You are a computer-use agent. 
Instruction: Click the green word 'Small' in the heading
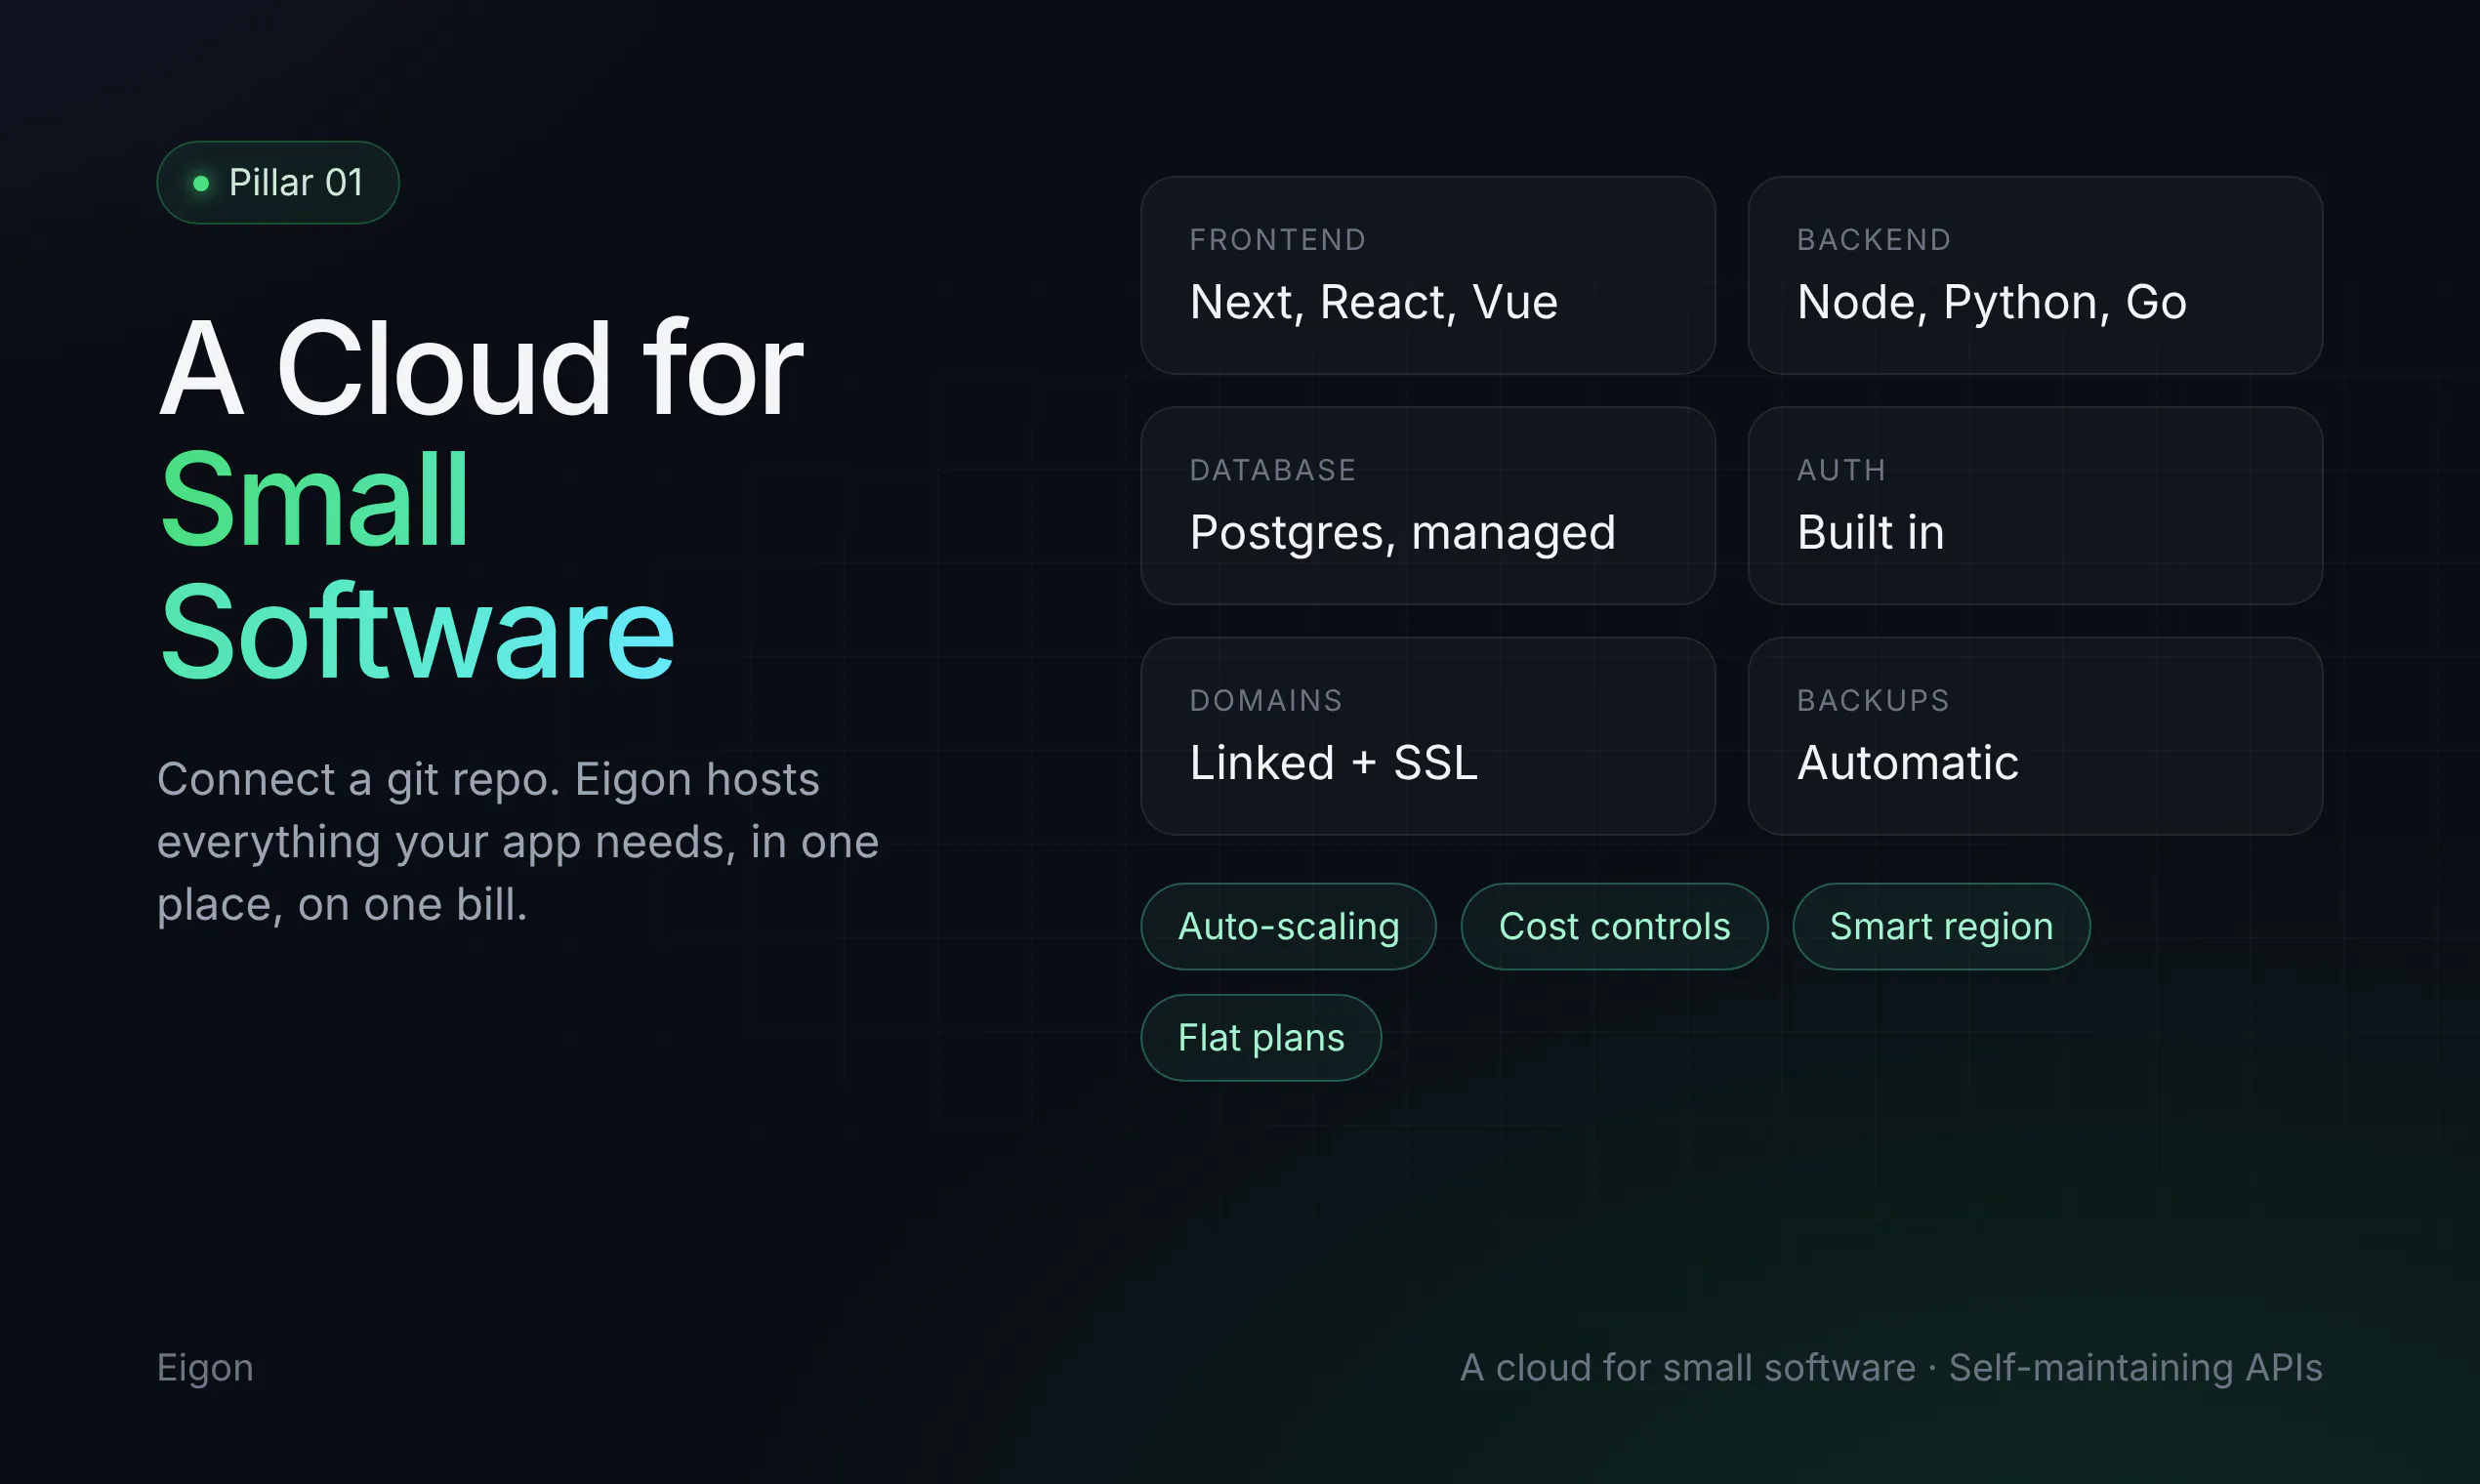click(314, 499)
